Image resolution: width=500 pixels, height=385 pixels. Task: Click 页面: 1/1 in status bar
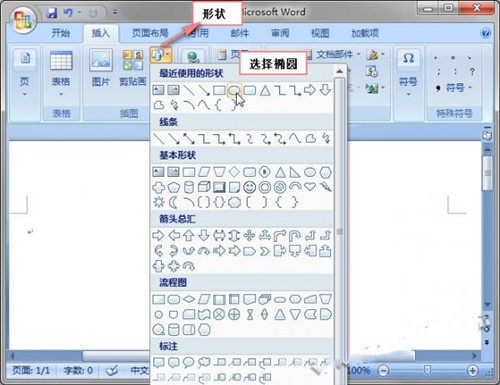point(31,370)
